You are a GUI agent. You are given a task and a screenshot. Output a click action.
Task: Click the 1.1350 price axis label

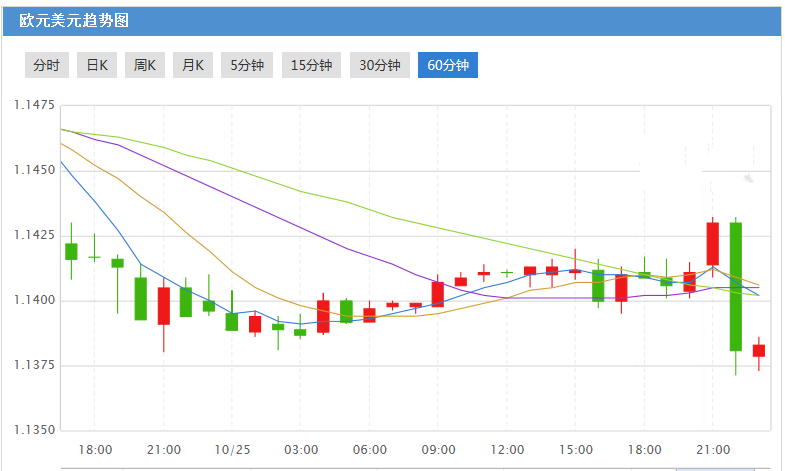(32, 430)
